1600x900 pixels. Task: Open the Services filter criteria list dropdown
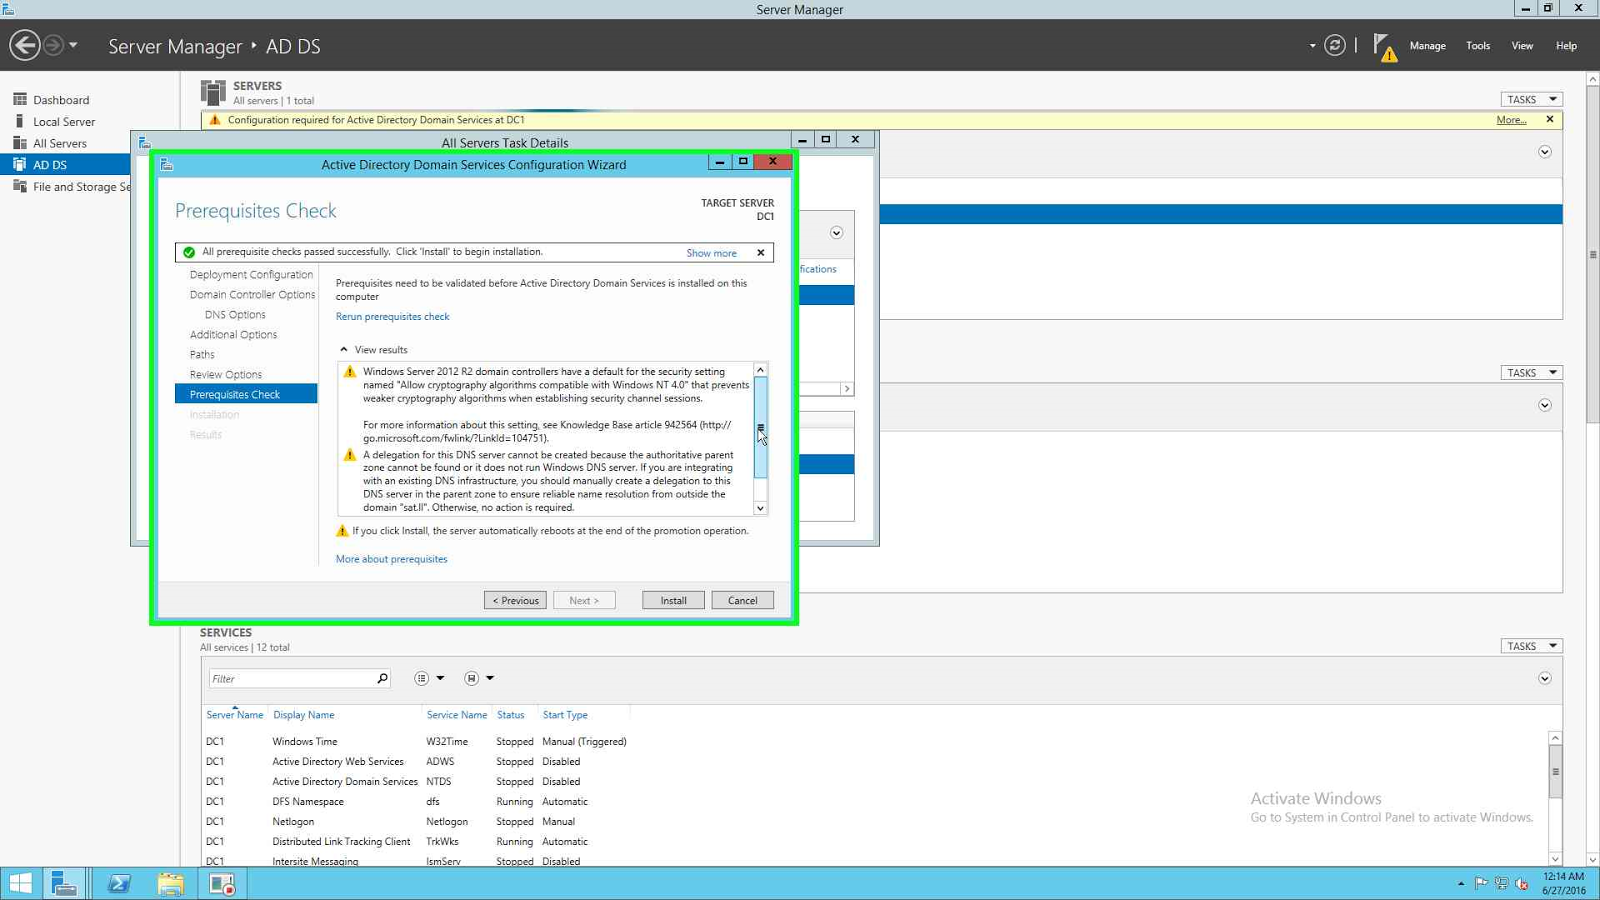[x=429, y=678]
